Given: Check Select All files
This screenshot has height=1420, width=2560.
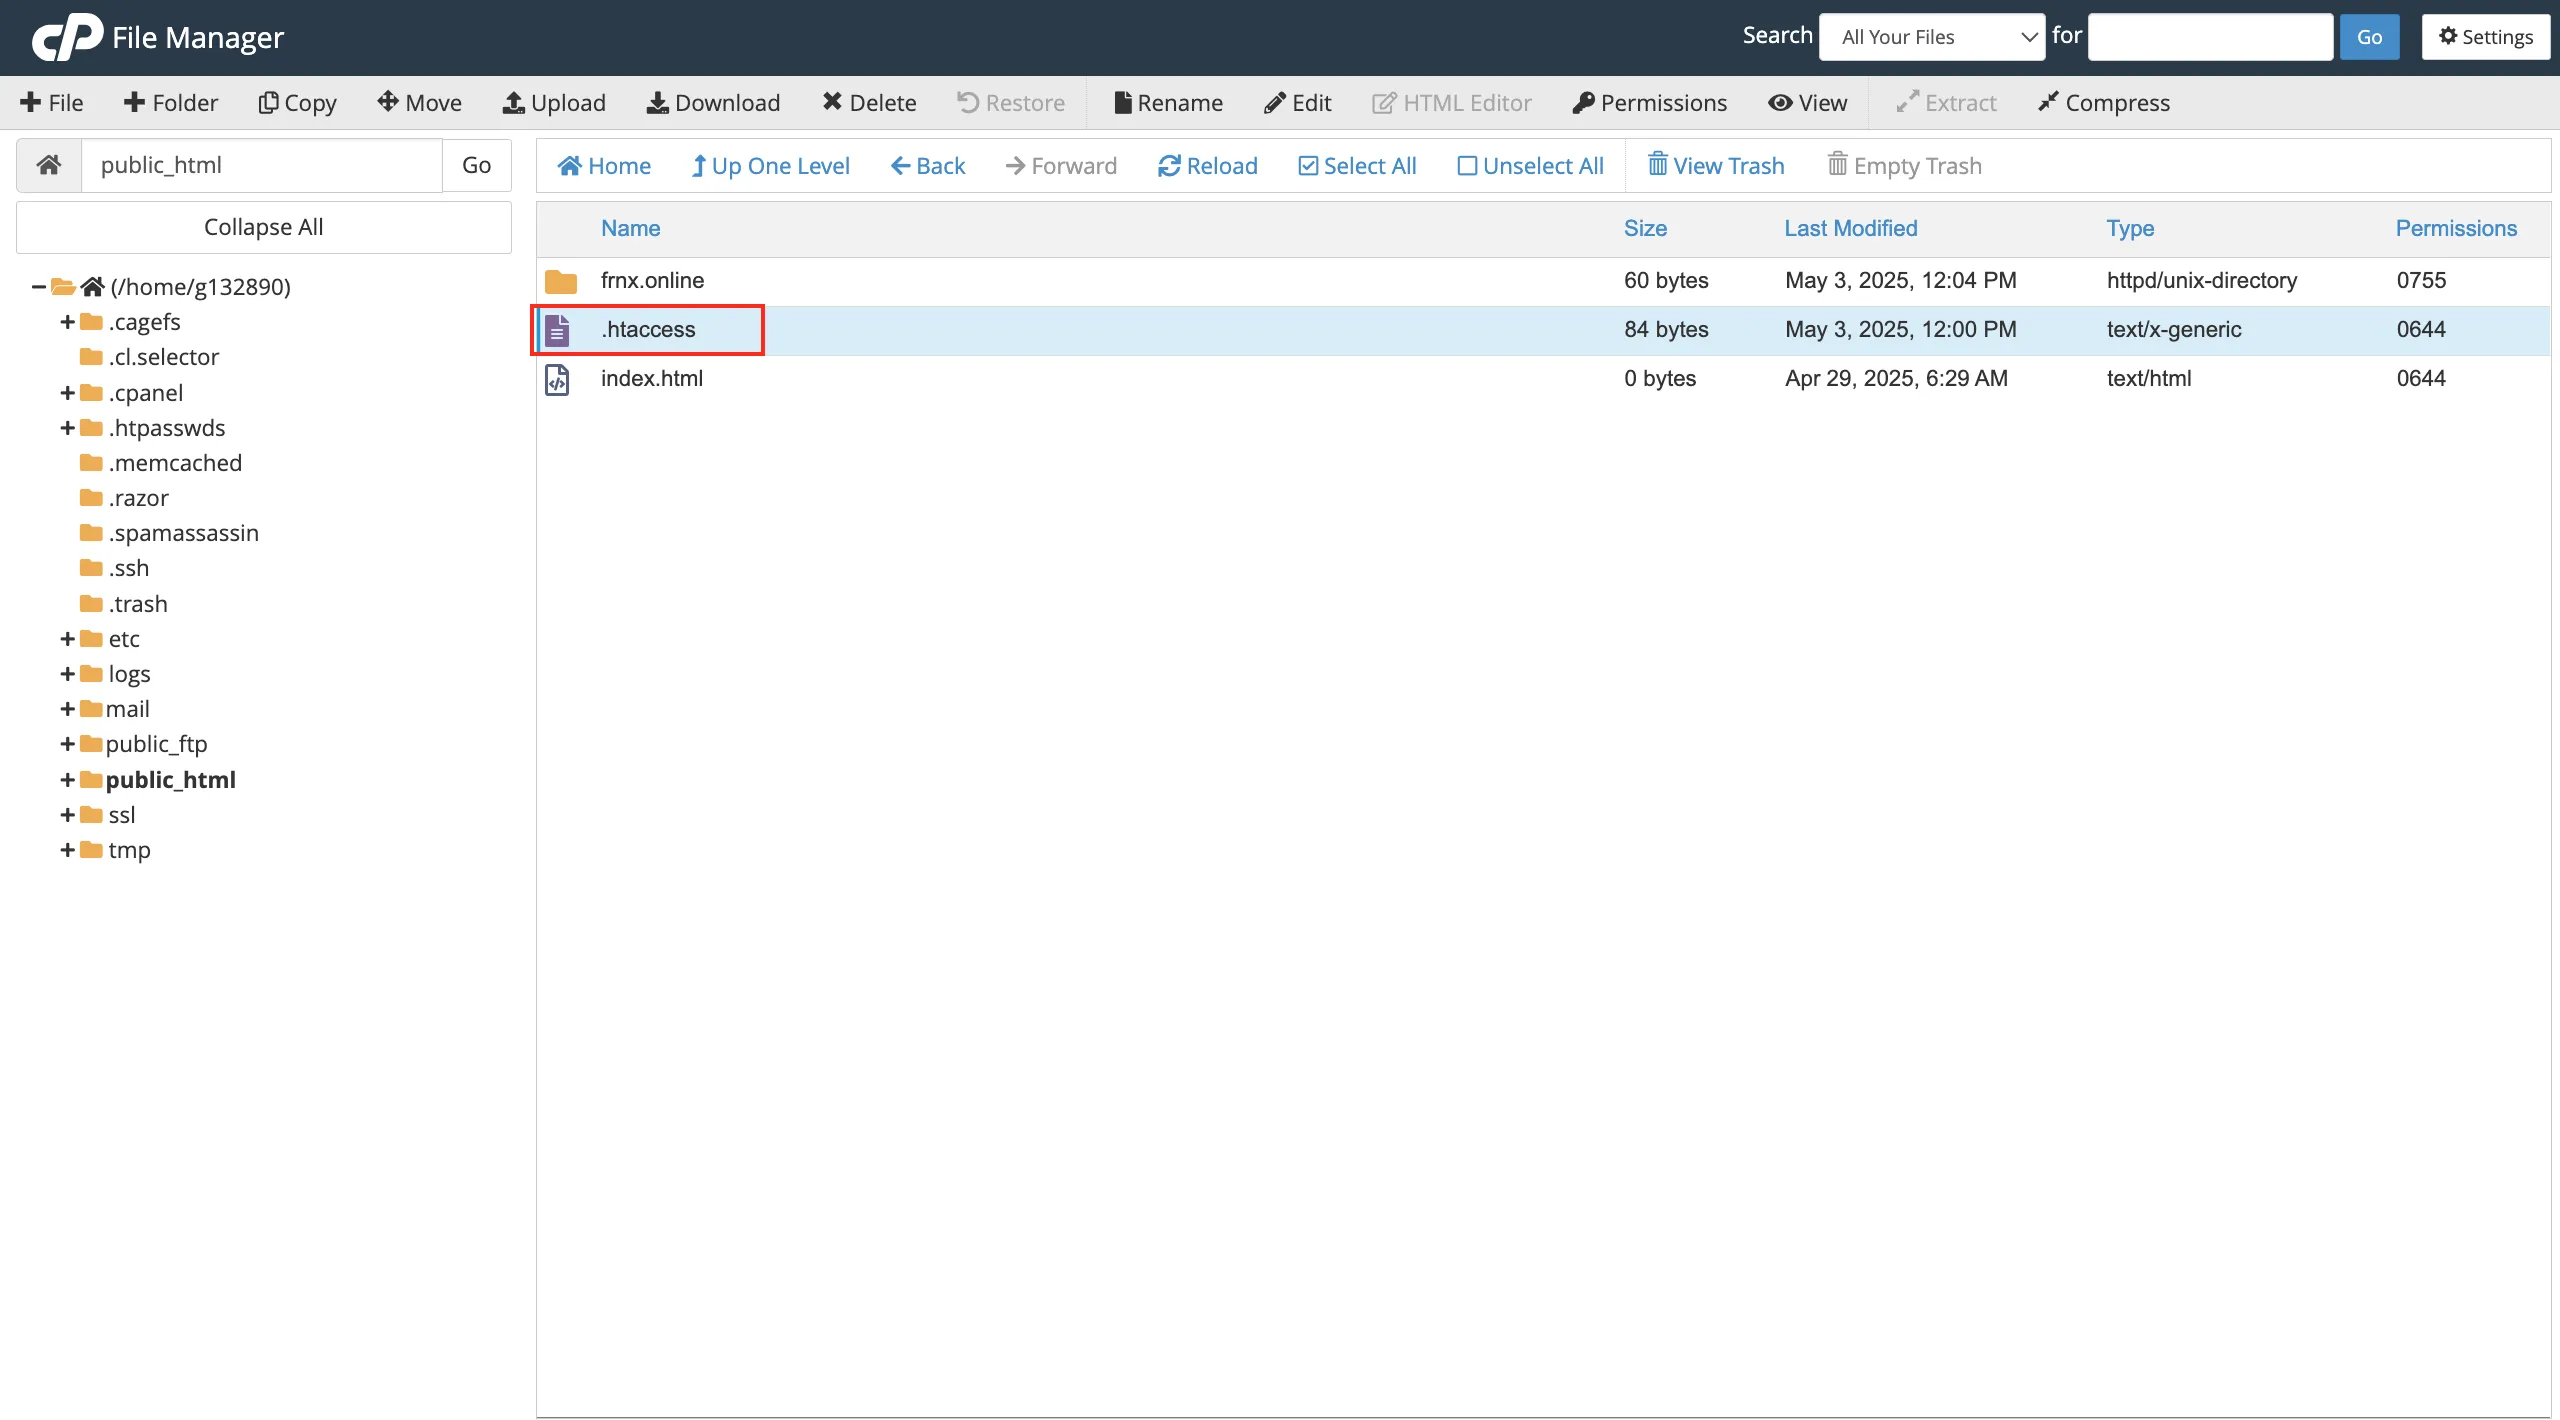Looking at the screenshot, I should tap(1357, 166).
